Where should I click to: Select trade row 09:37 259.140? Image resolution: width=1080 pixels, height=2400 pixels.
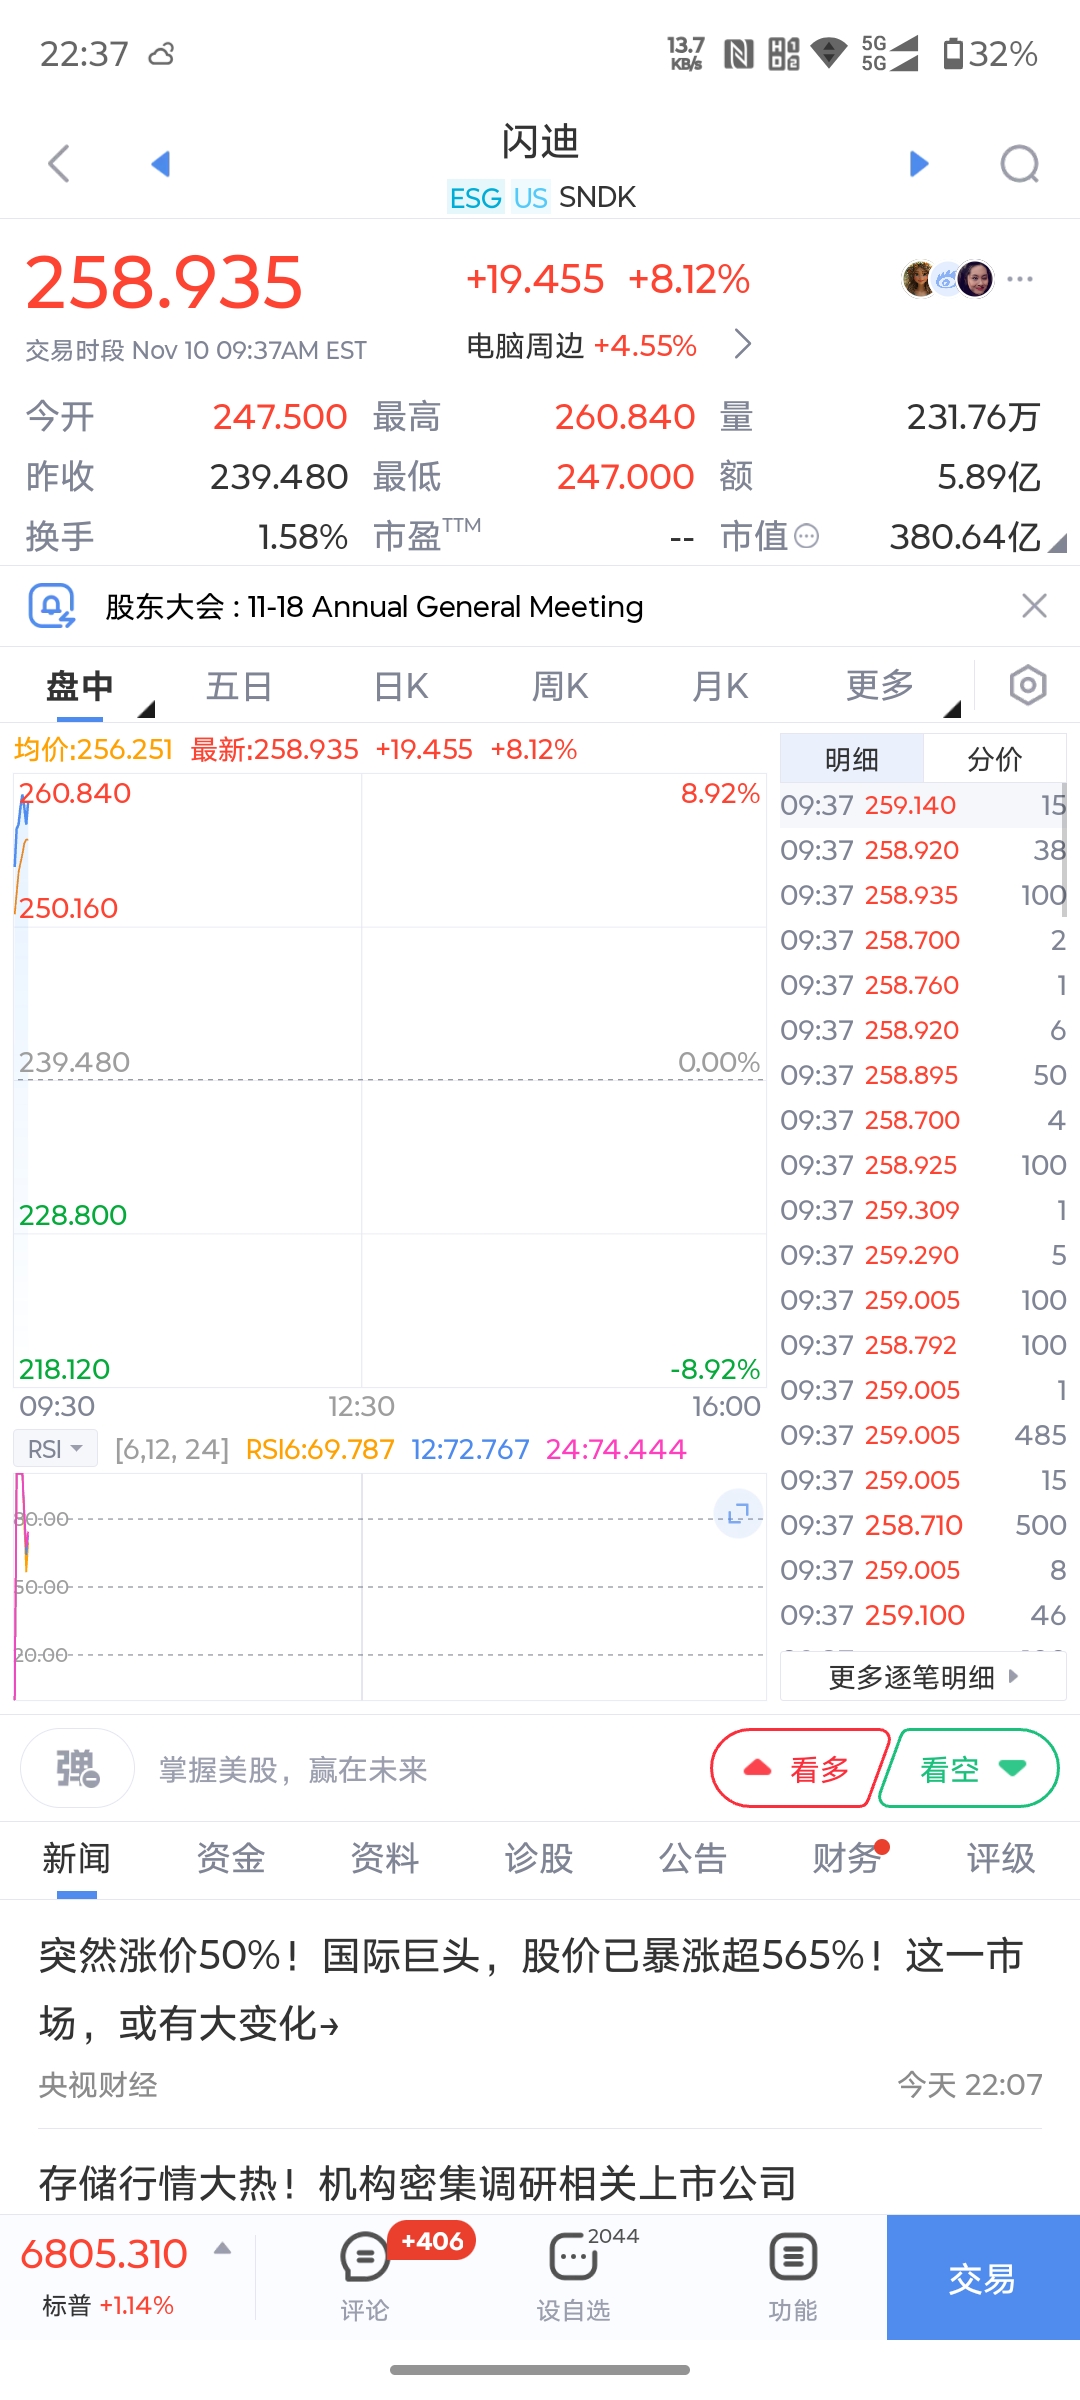point(923,805)
